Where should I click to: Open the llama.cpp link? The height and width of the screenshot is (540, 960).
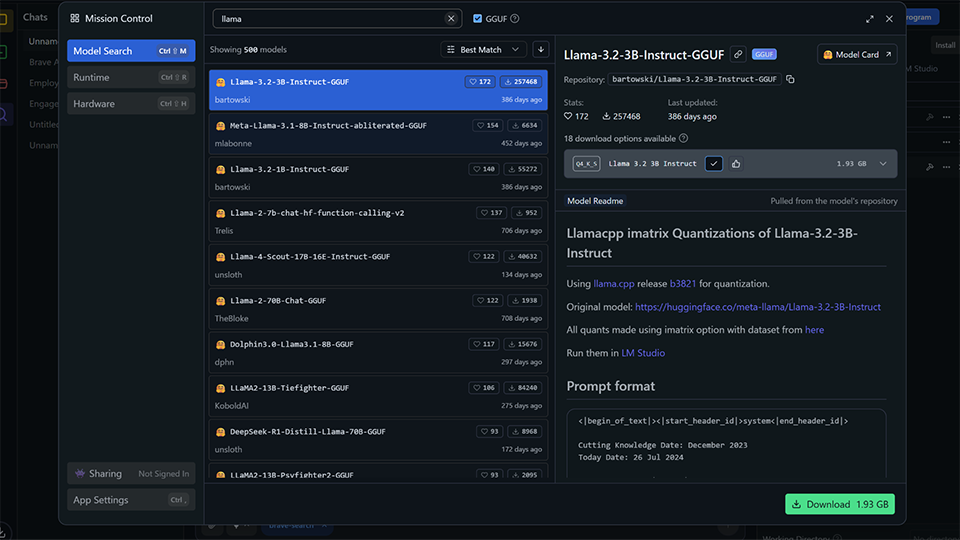[613, 283]
